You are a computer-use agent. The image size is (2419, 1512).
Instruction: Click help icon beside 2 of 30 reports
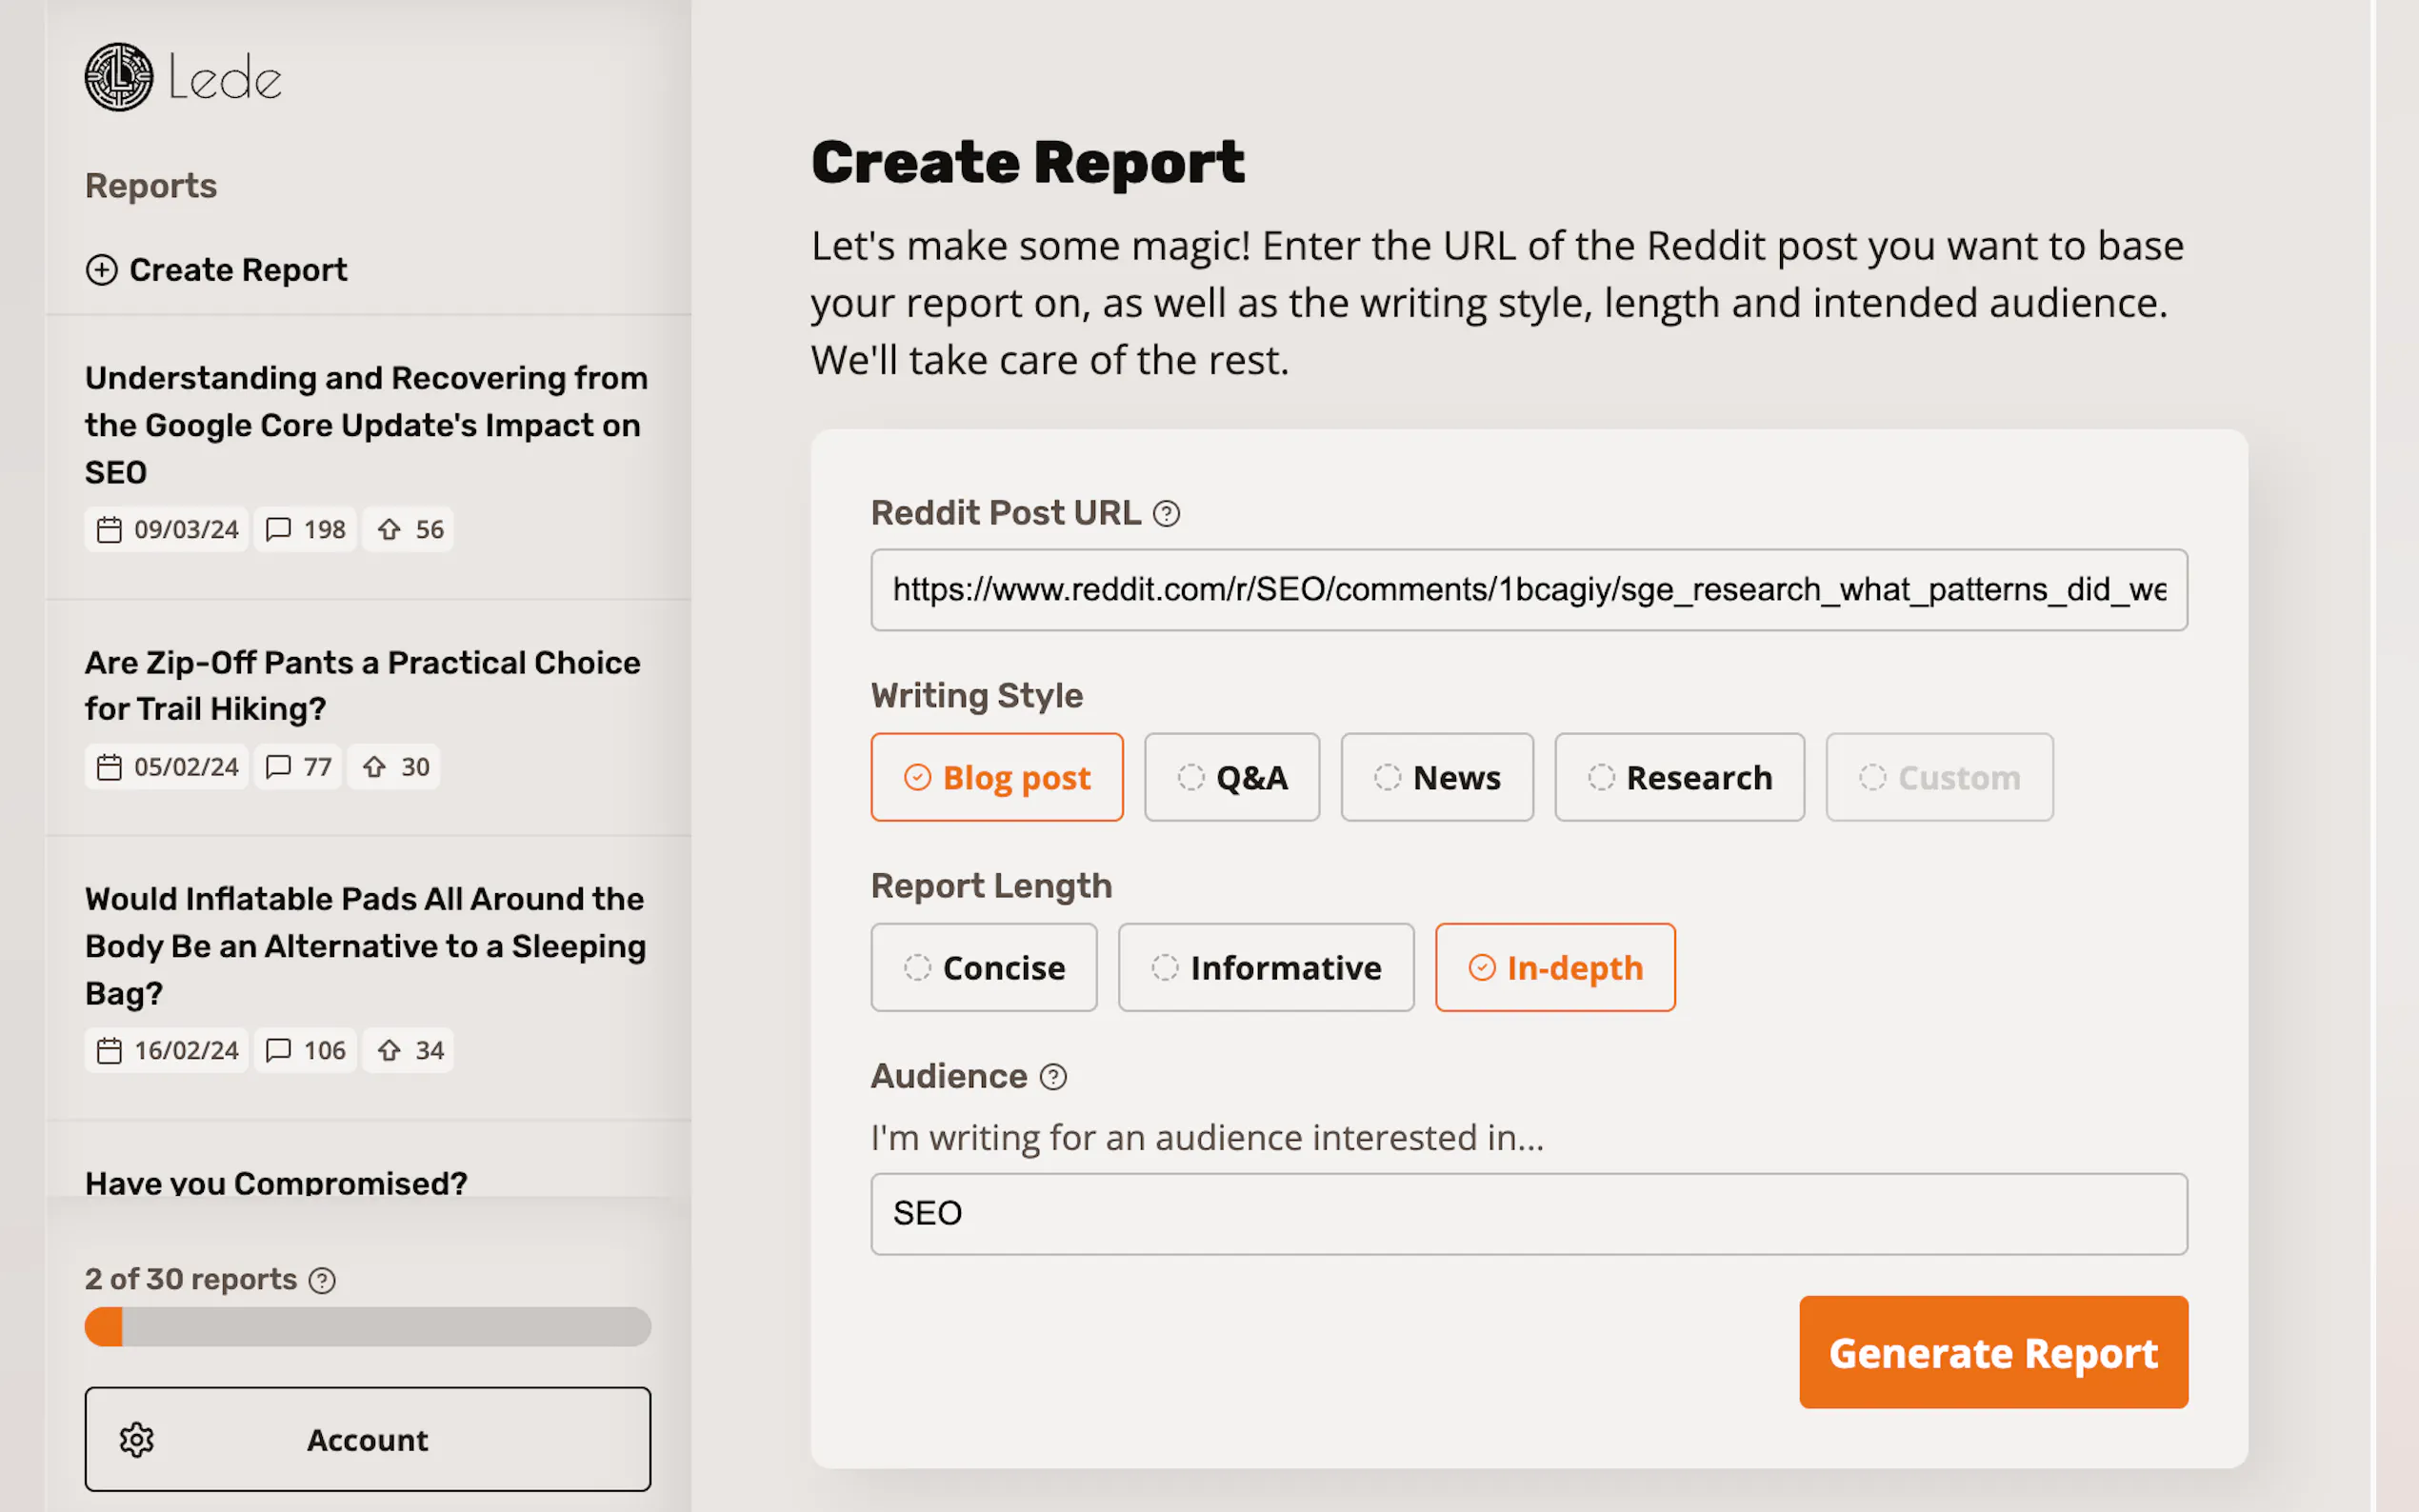322,1281
